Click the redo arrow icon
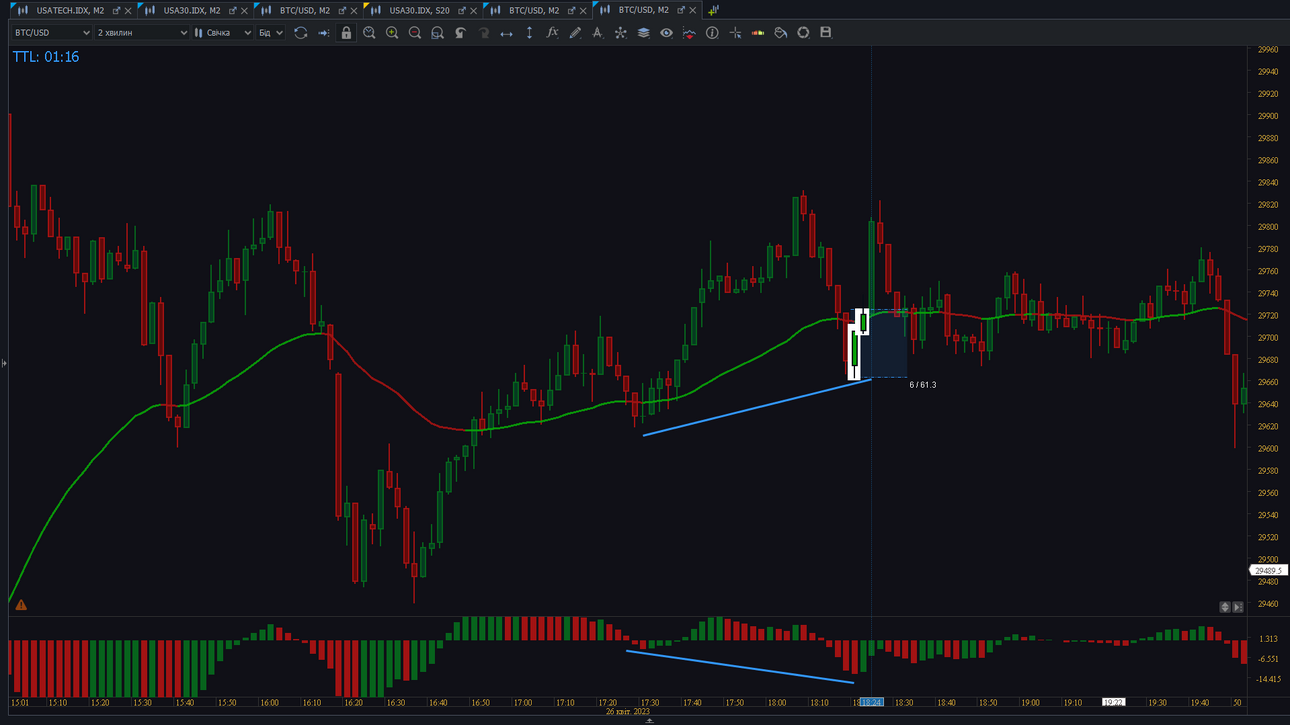The image size is (1290, 725). click(483, 33)
